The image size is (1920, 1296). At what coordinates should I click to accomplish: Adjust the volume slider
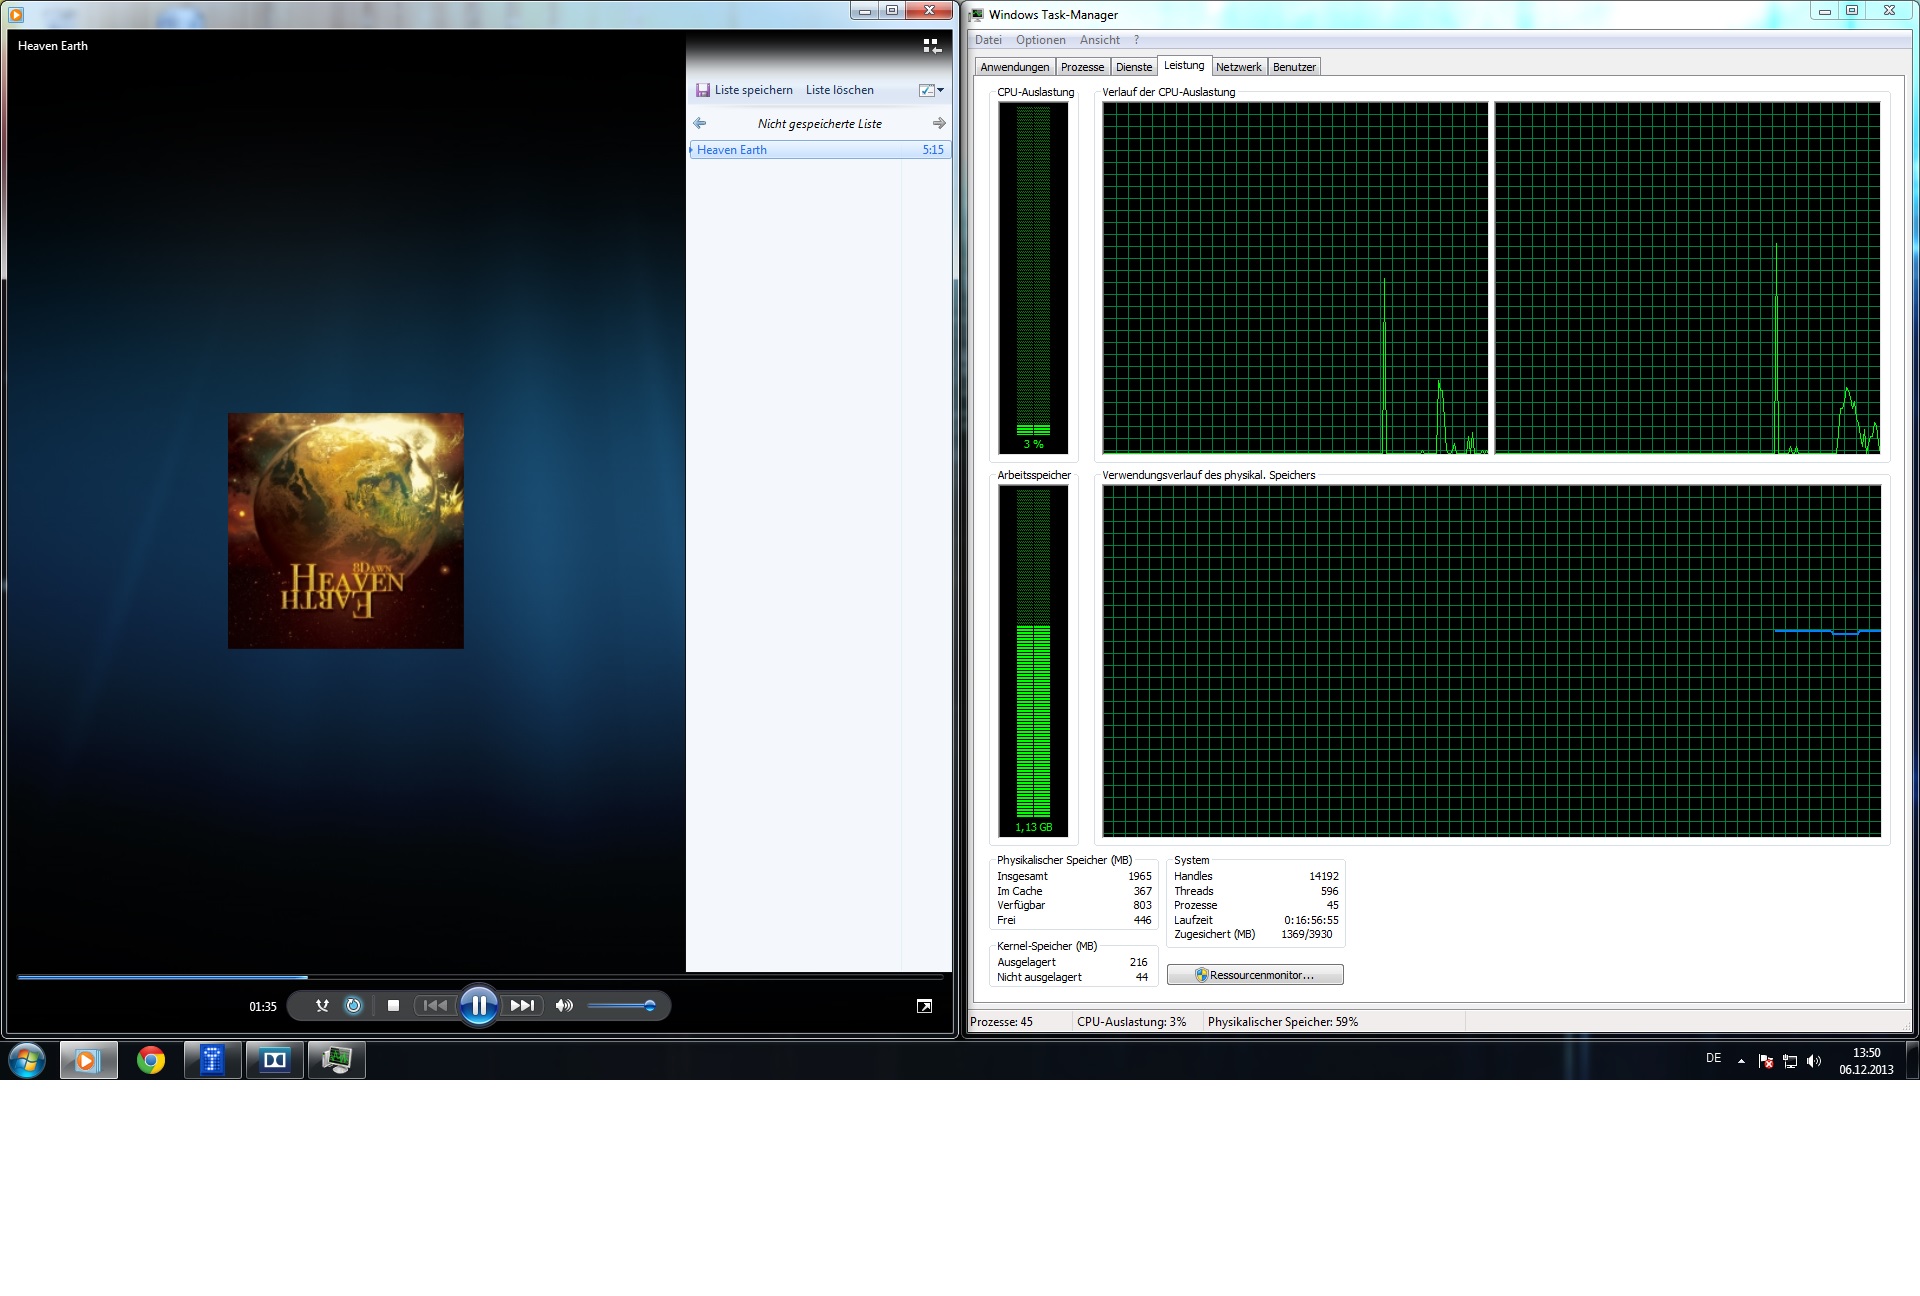coord(621,1006)
